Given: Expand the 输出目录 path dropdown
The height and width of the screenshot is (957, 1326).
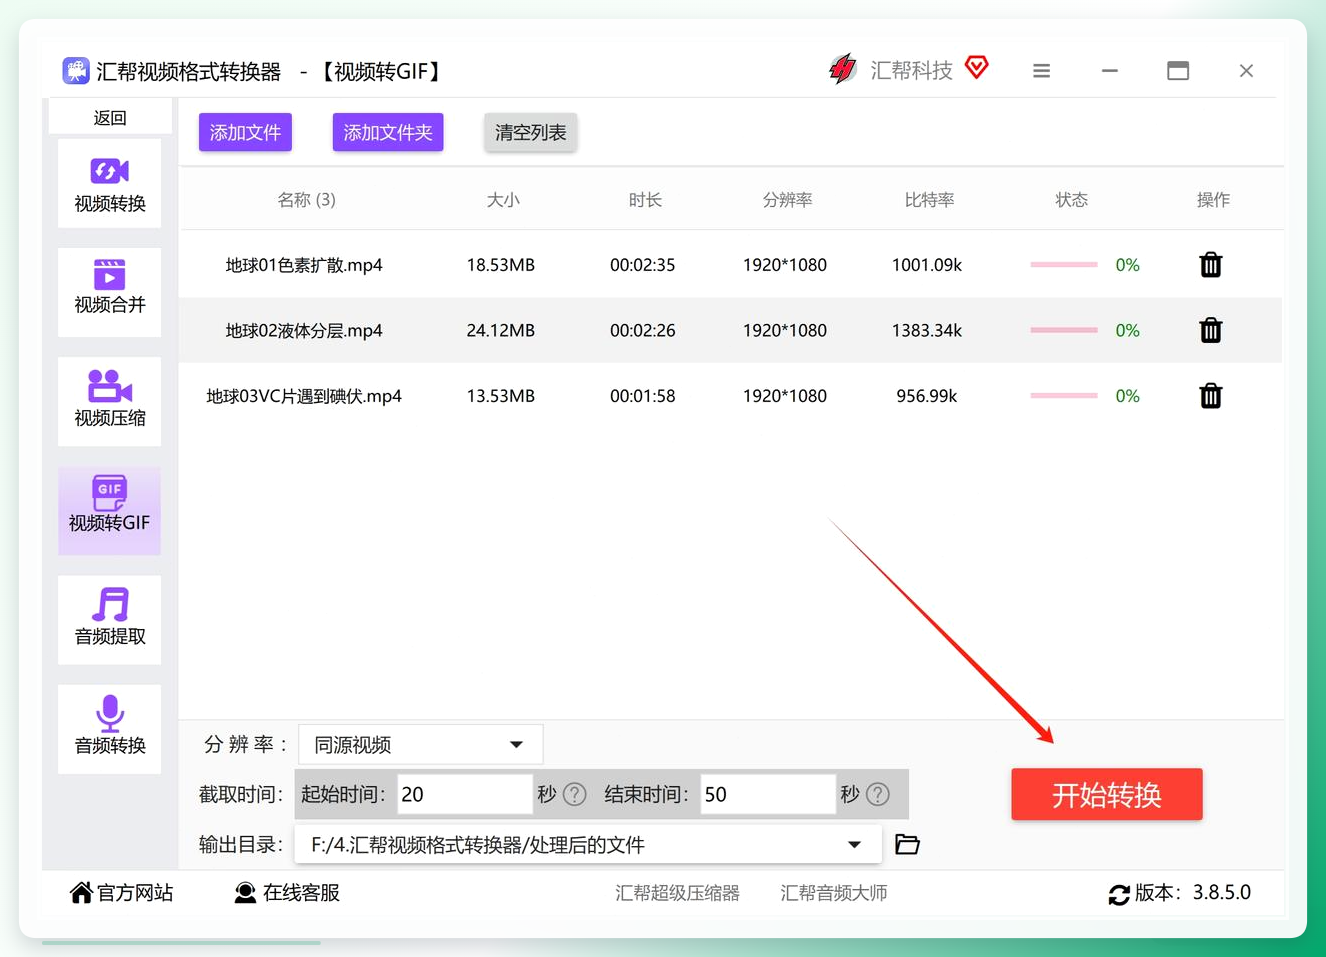Looking at the screenshot, I should [x=588, y=845].
